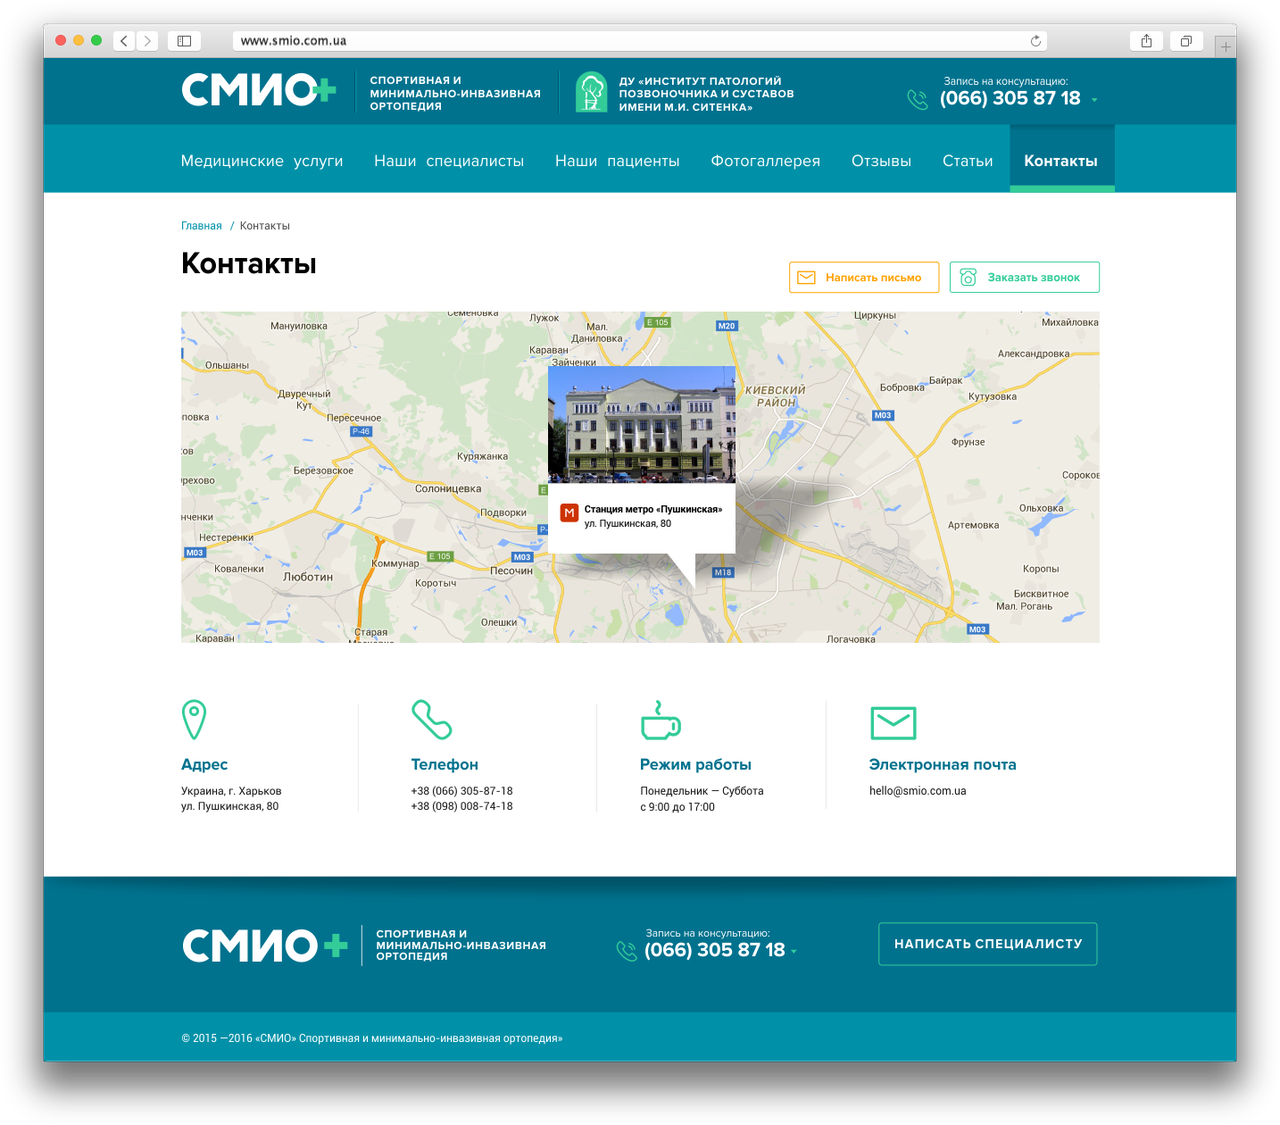Click the Люботин label on the map

pyautogui.click(x=308, y=577)
